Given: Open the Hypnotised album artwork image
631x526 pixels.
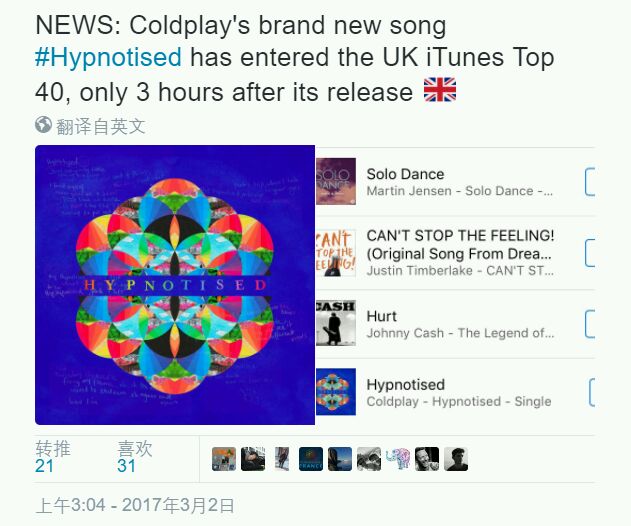Looking at the screenshot, I should pos(175,285).
